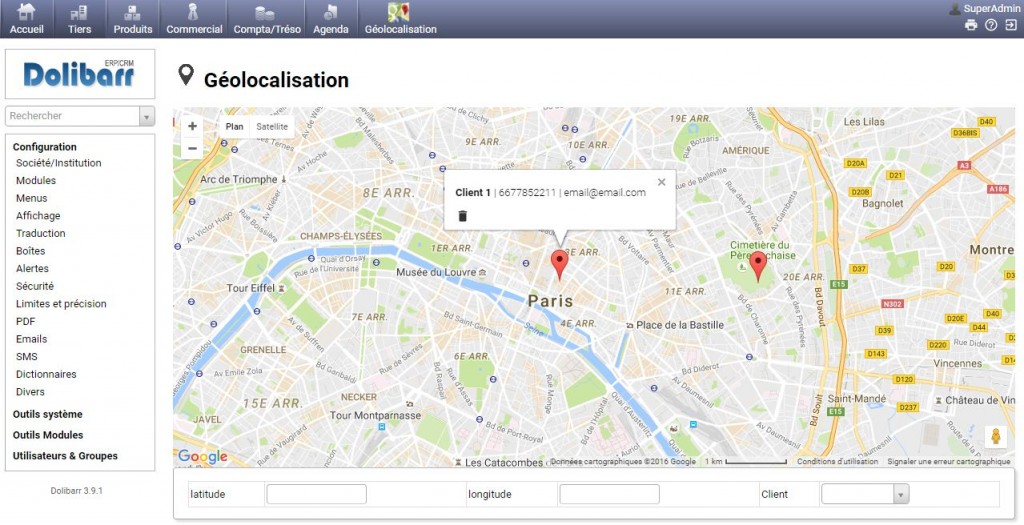The width and height of the screenshot is (1024, 525).
Task: Open the Commercial menu icon
Action: (x=193, y=12)
